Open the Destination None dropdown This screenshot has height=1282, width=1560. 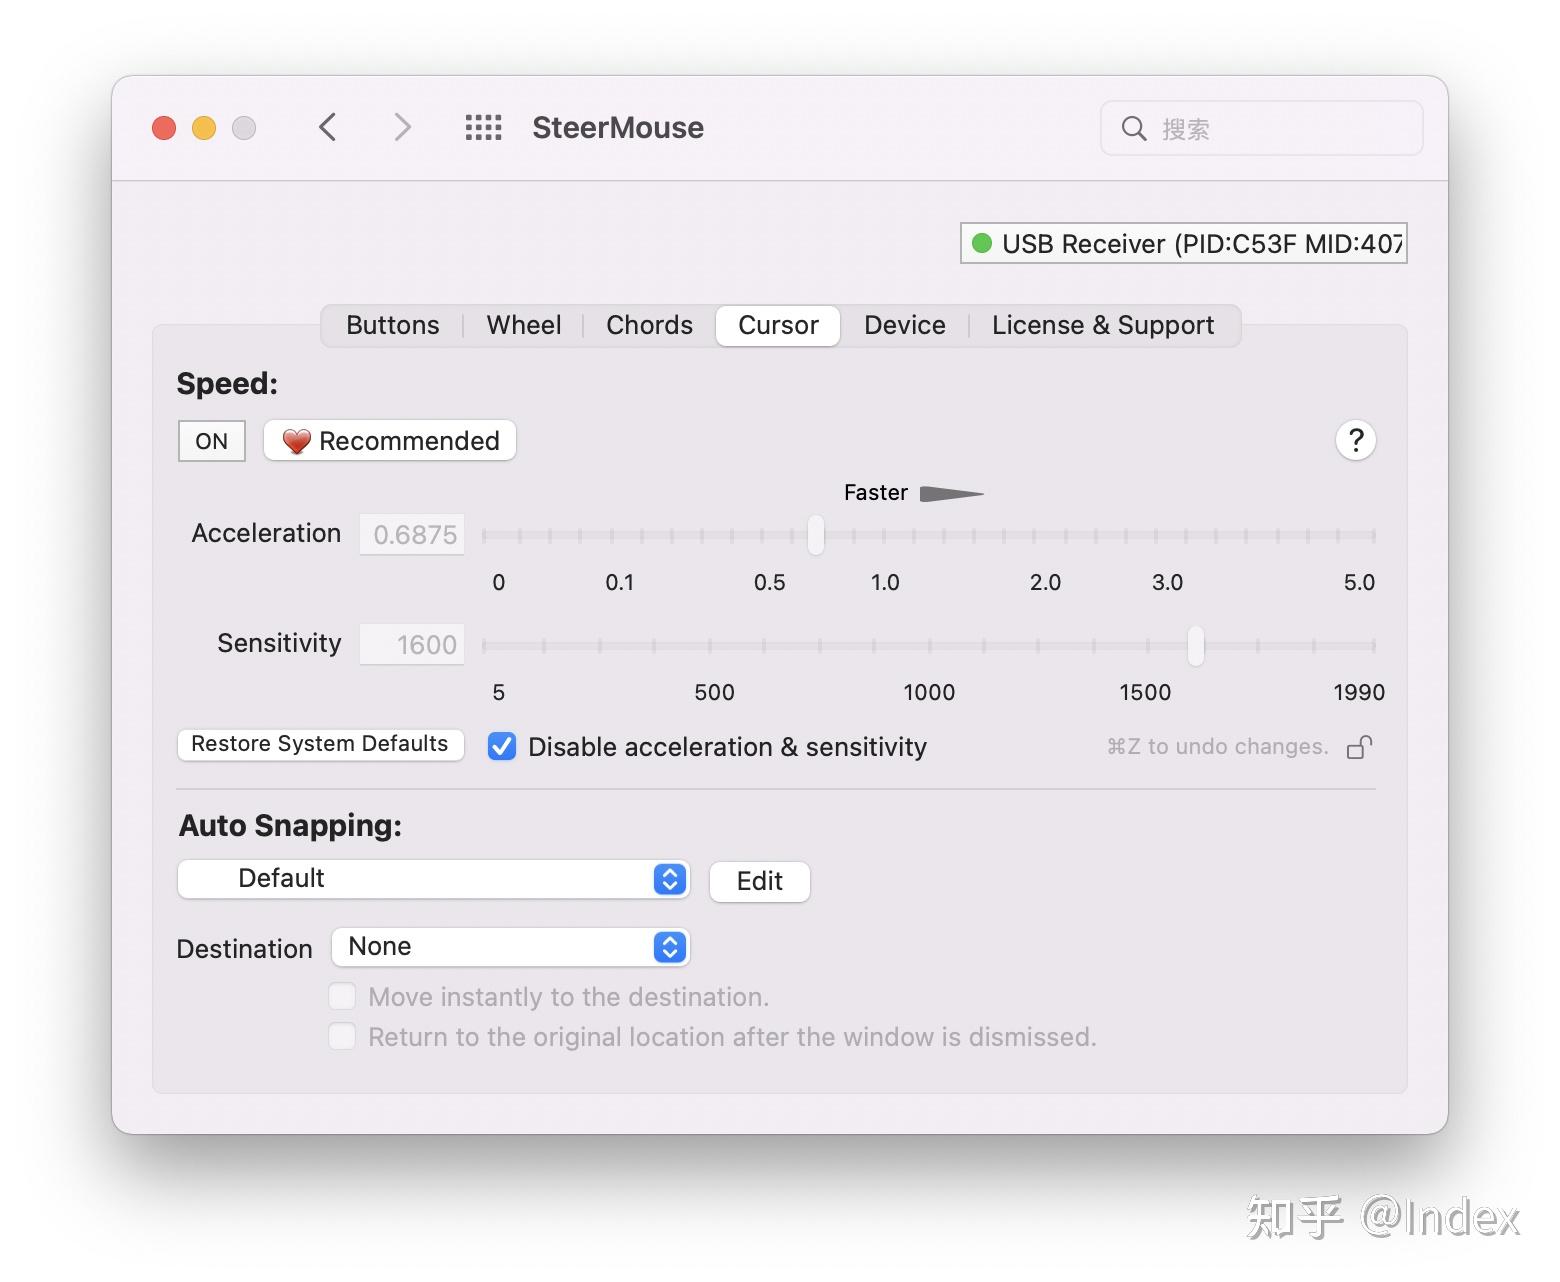(x=510, y=947)
